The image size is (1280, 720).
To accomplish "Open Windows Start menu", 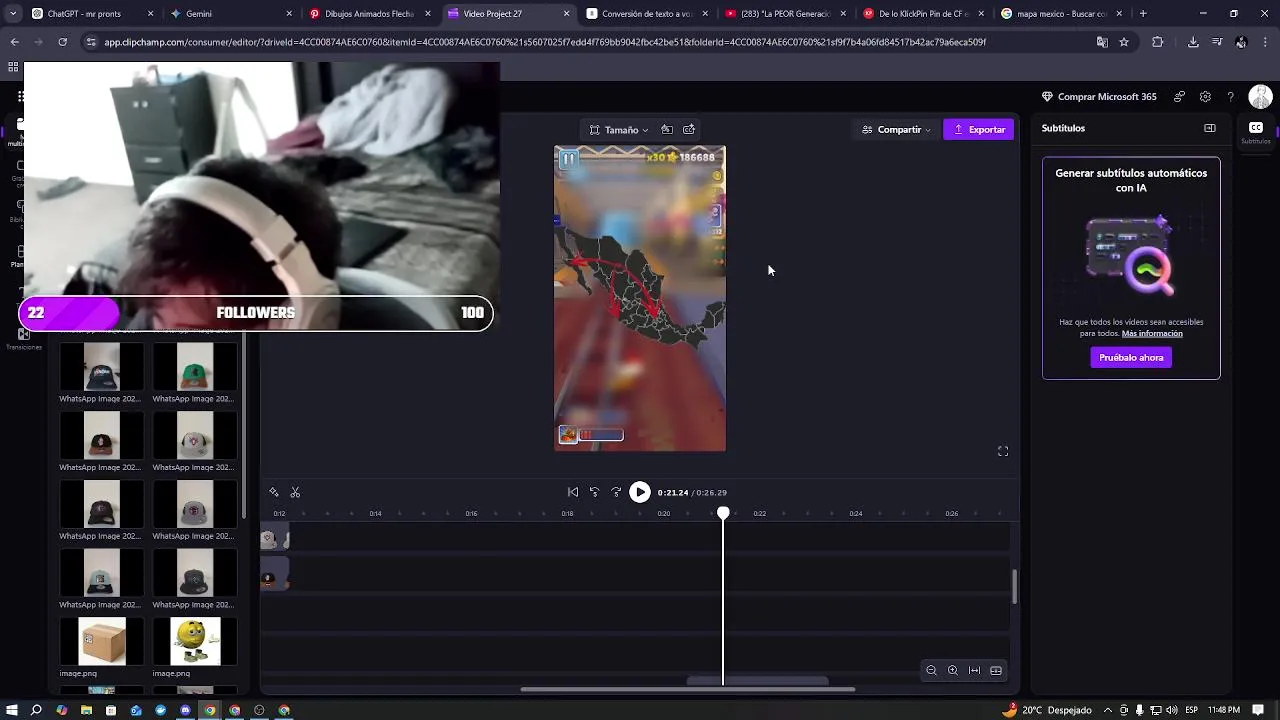I will pyautogui.click(x=11, y=710).
